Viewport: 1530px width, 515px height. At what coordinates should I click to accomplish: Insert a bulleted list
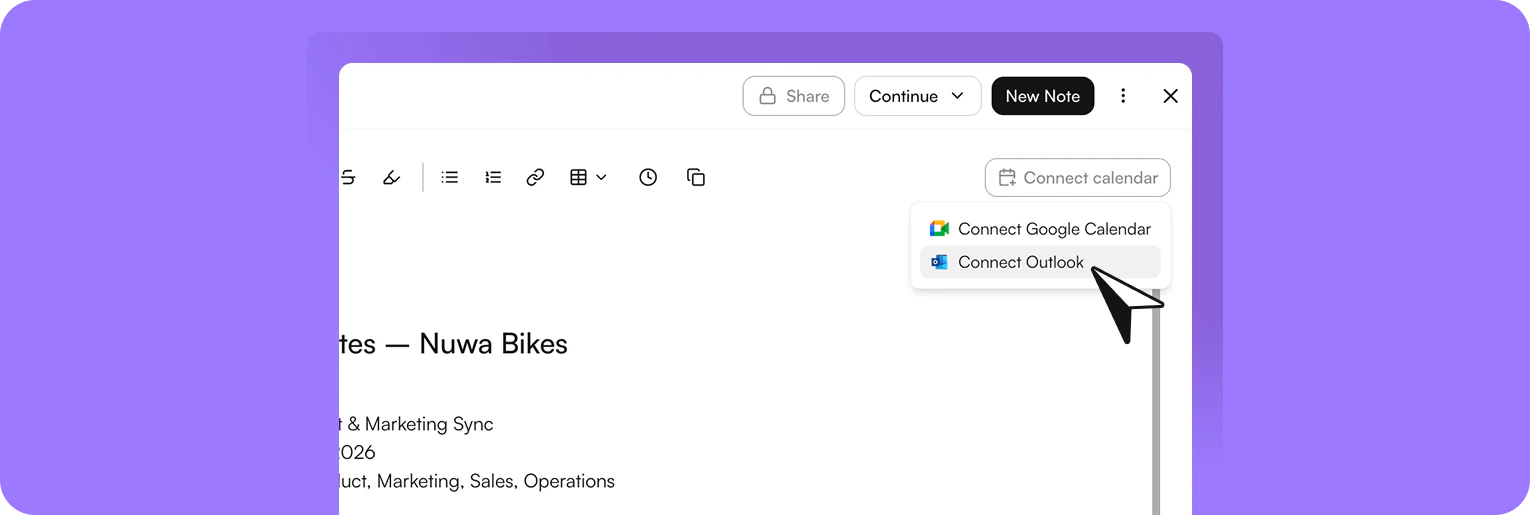click(x=450, y=177)
